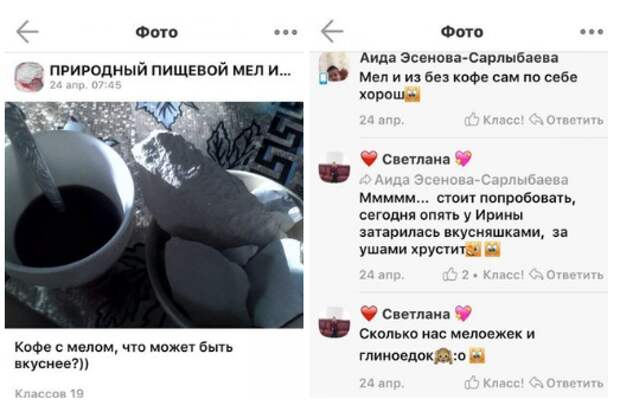Viewport: 620px width, 412px height.
Task: Open the ПРИРОДНЫЙ ПИЩЕВОЙ МЕЛ group title
Action: pos(170,70)
